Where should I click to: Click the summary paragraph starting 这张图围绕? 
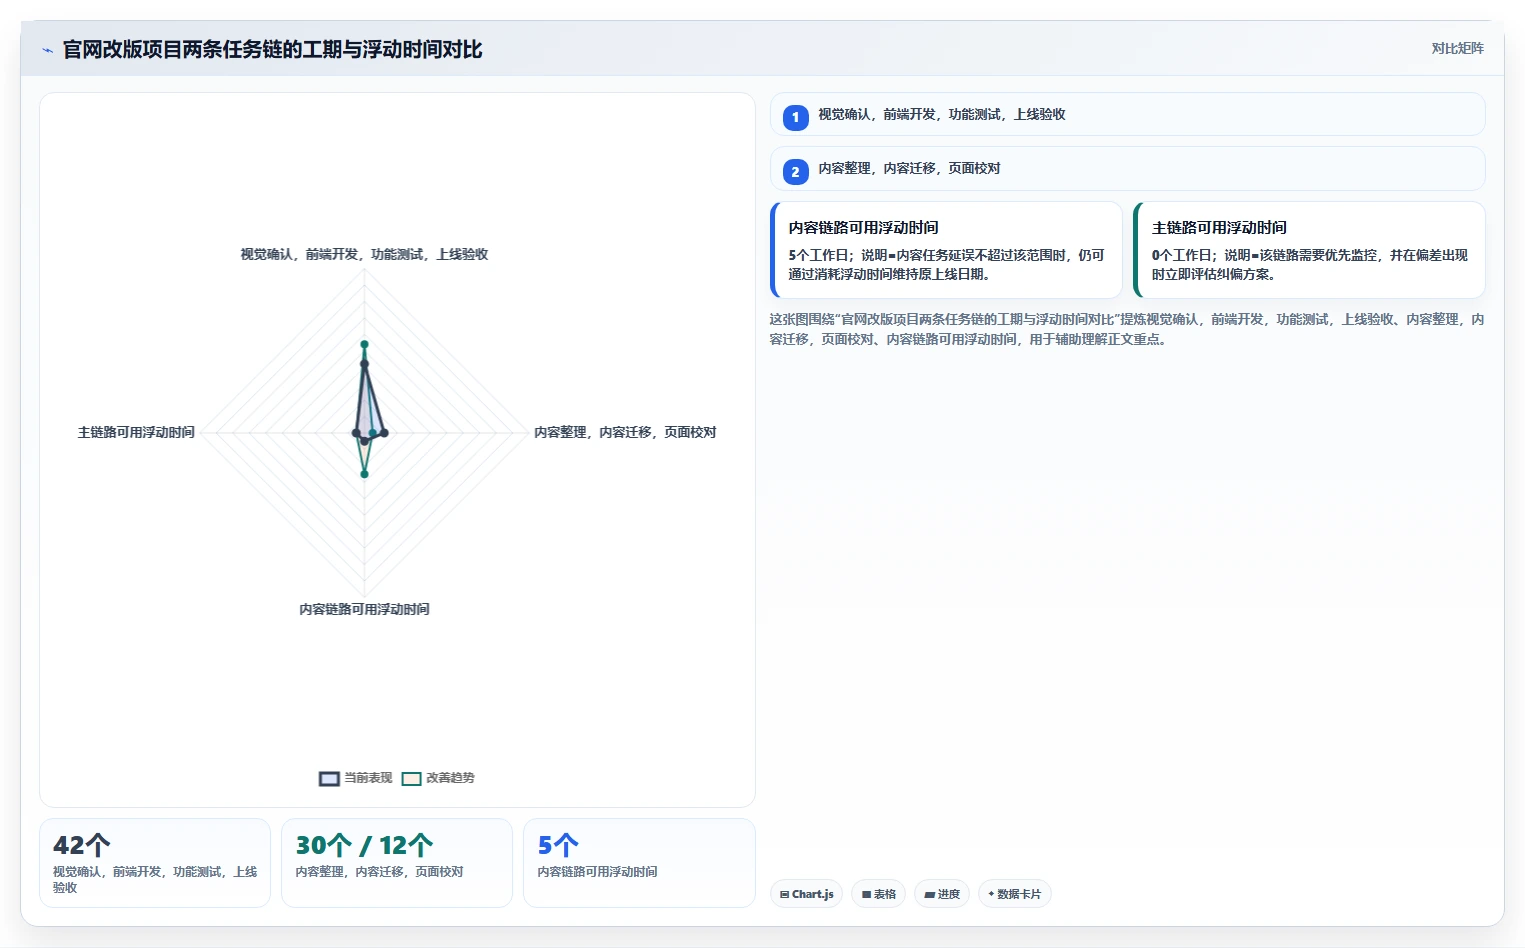1127,329
